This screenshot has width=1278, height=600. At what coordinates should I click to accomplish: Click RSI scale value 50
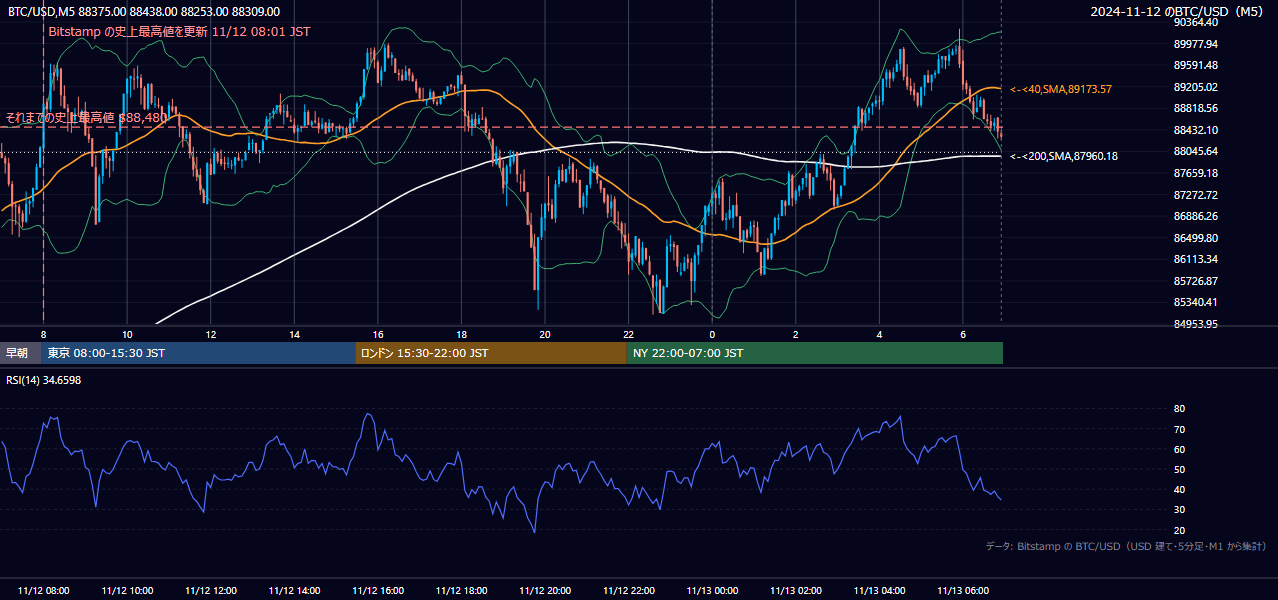click(1179, 469)
